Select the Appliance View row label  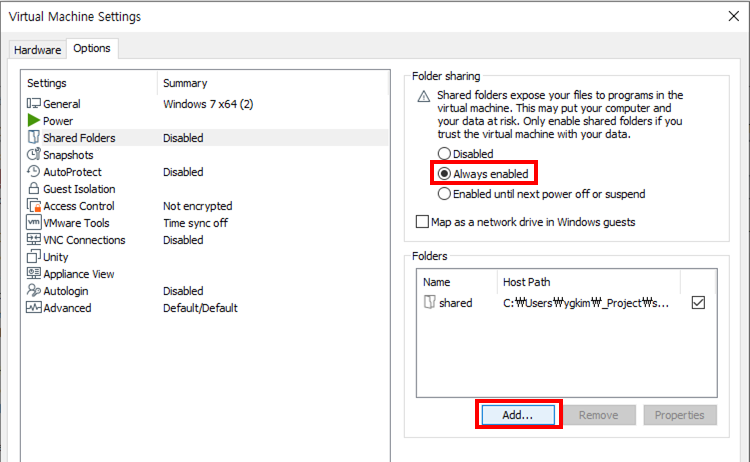pos(78,274)
